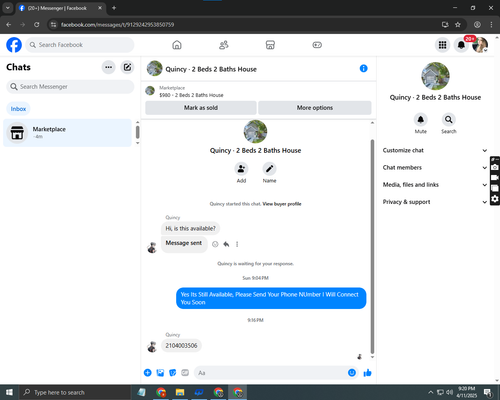The width and height of the screenshot is (500, 400).
Task: Open Chats options three-dot button
Action: (109, 67)
